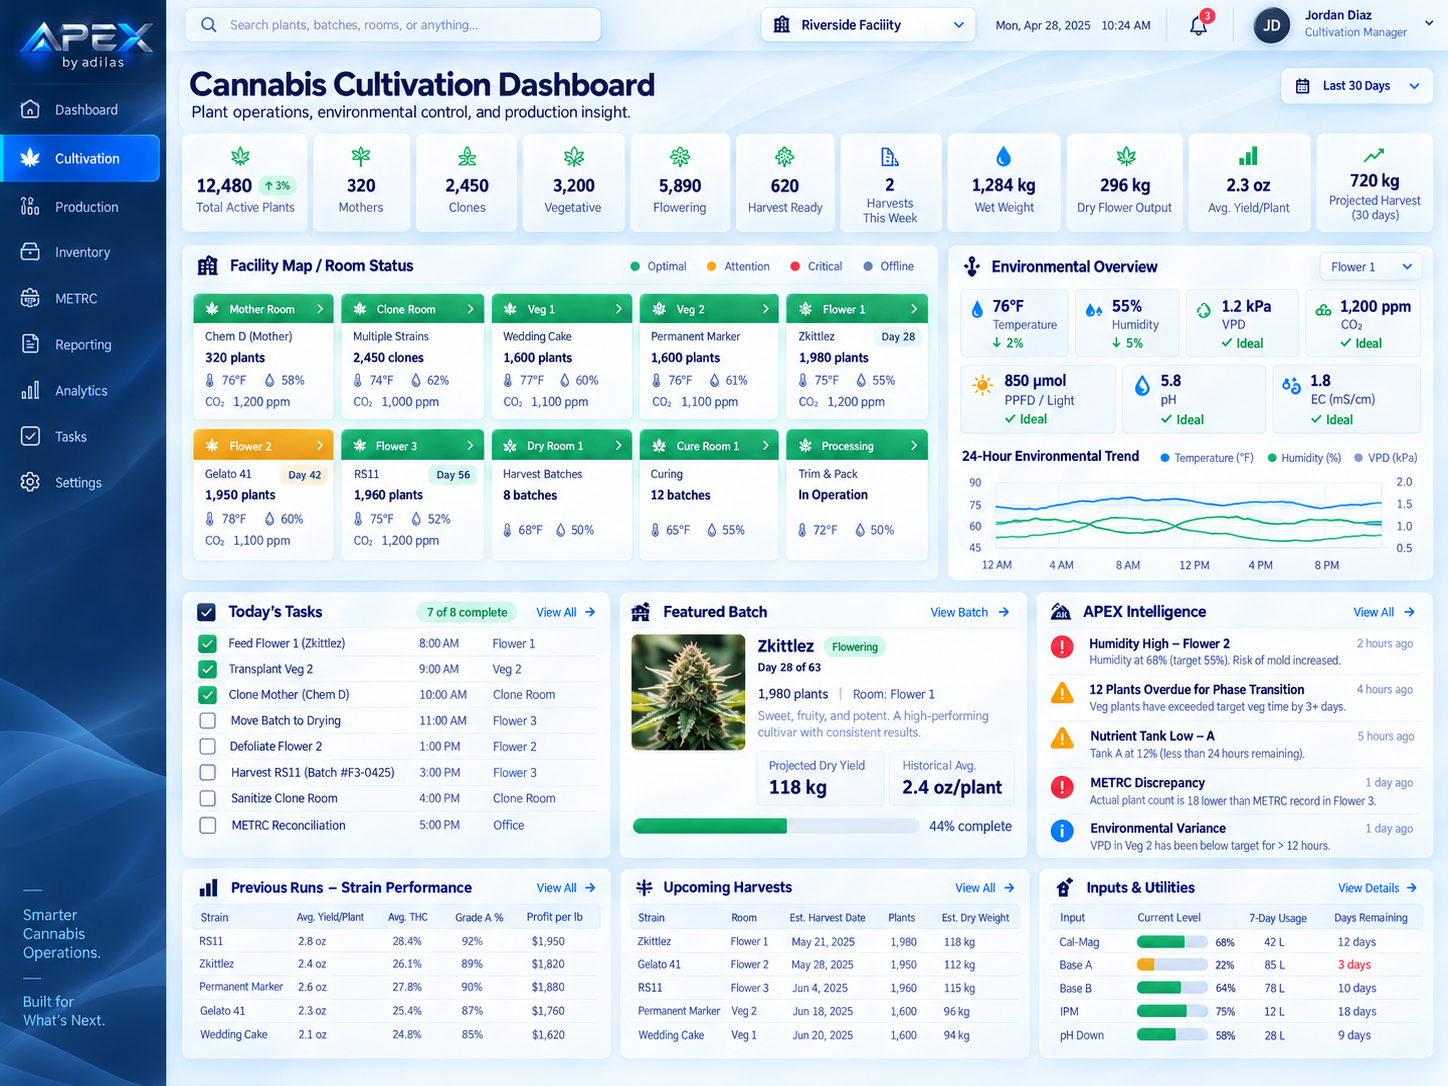Expand the Mother Room card chevron
This screenshot has height=1086, width=1448.
(x=320, y=309)
